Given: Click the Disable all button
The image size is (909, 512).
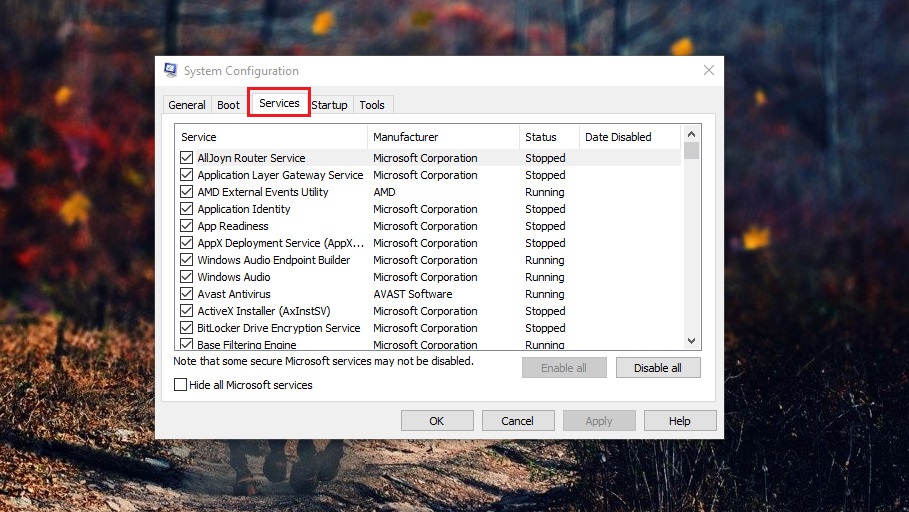Looking at the screenshot, I should coord(658,368).
